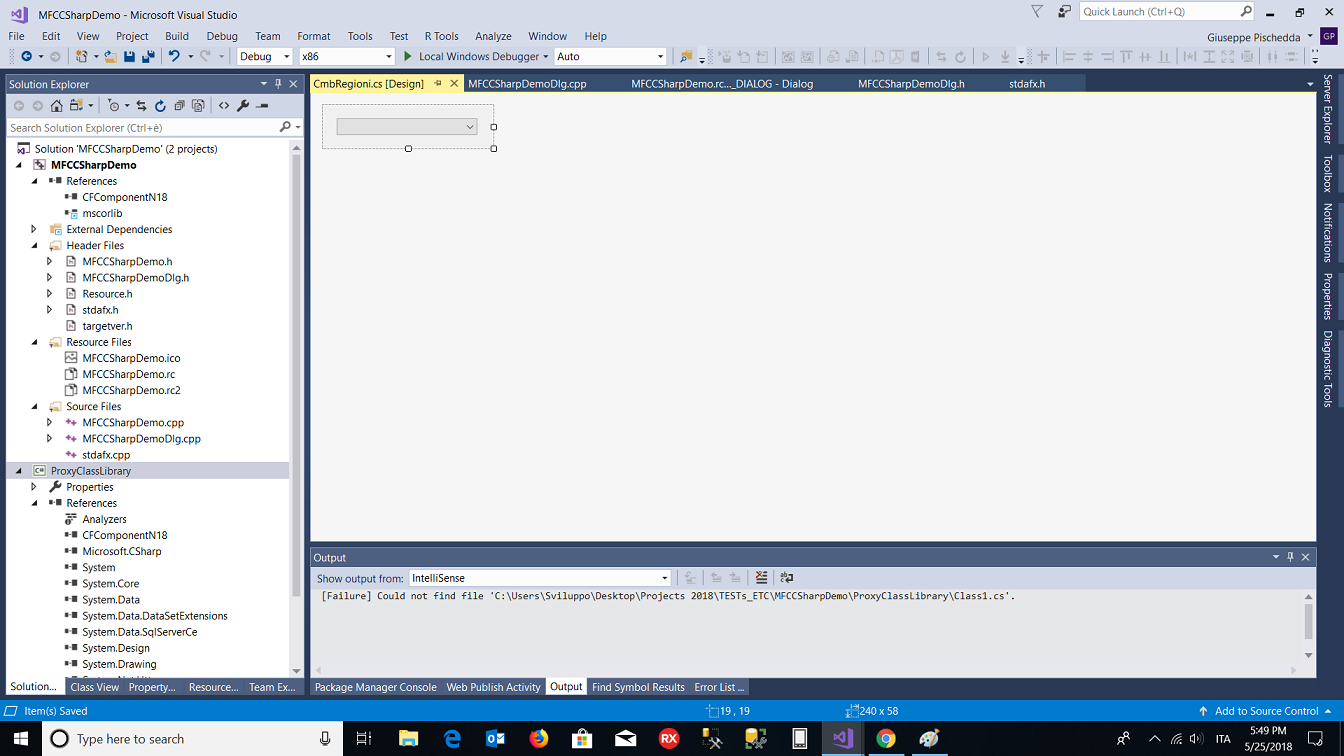This screenshot has width=1344, height=756.
Task: Collapse the ProxyClassLibrary project node
Action: (19, 471)
